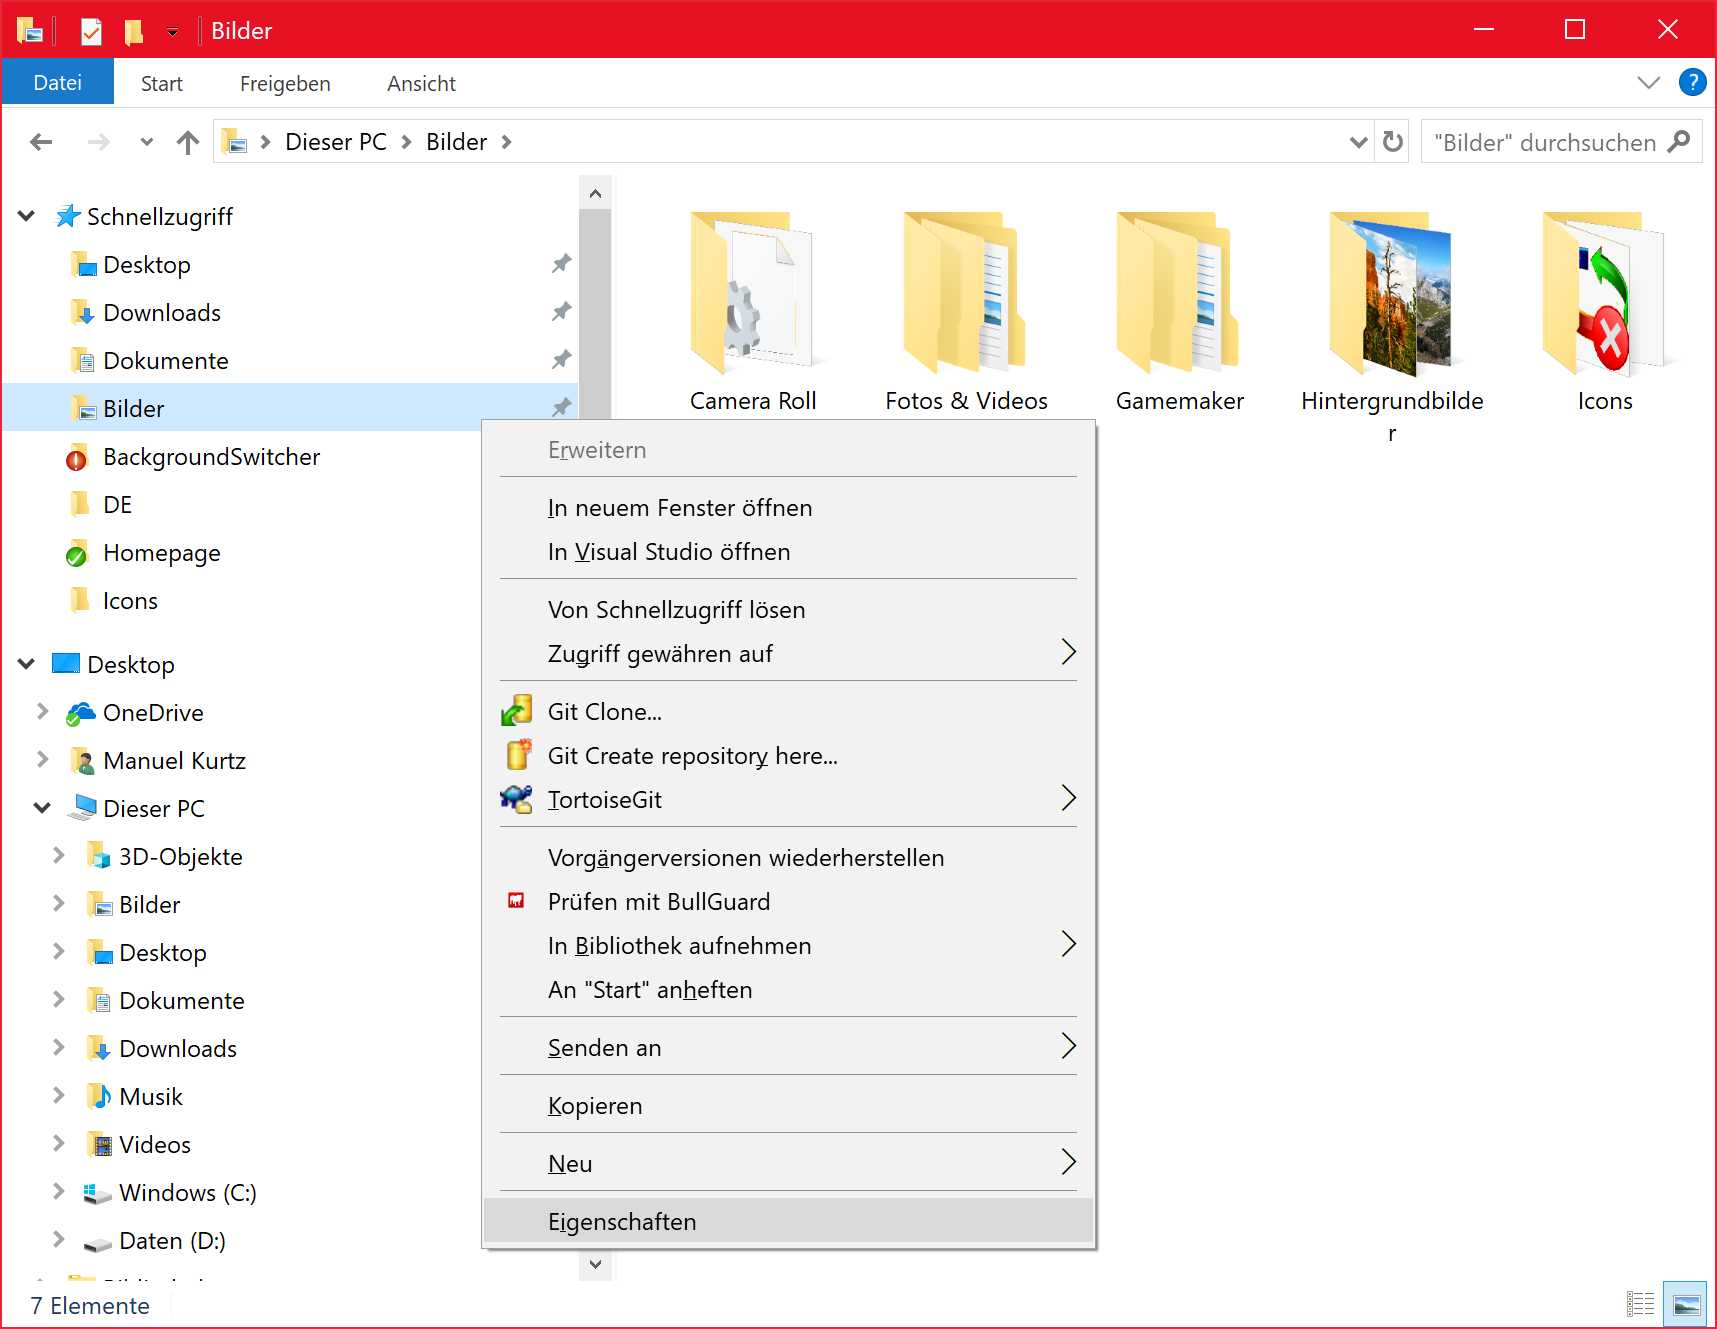
Task: Select Daten (D:) drive
Action: tap(171, 1241)
